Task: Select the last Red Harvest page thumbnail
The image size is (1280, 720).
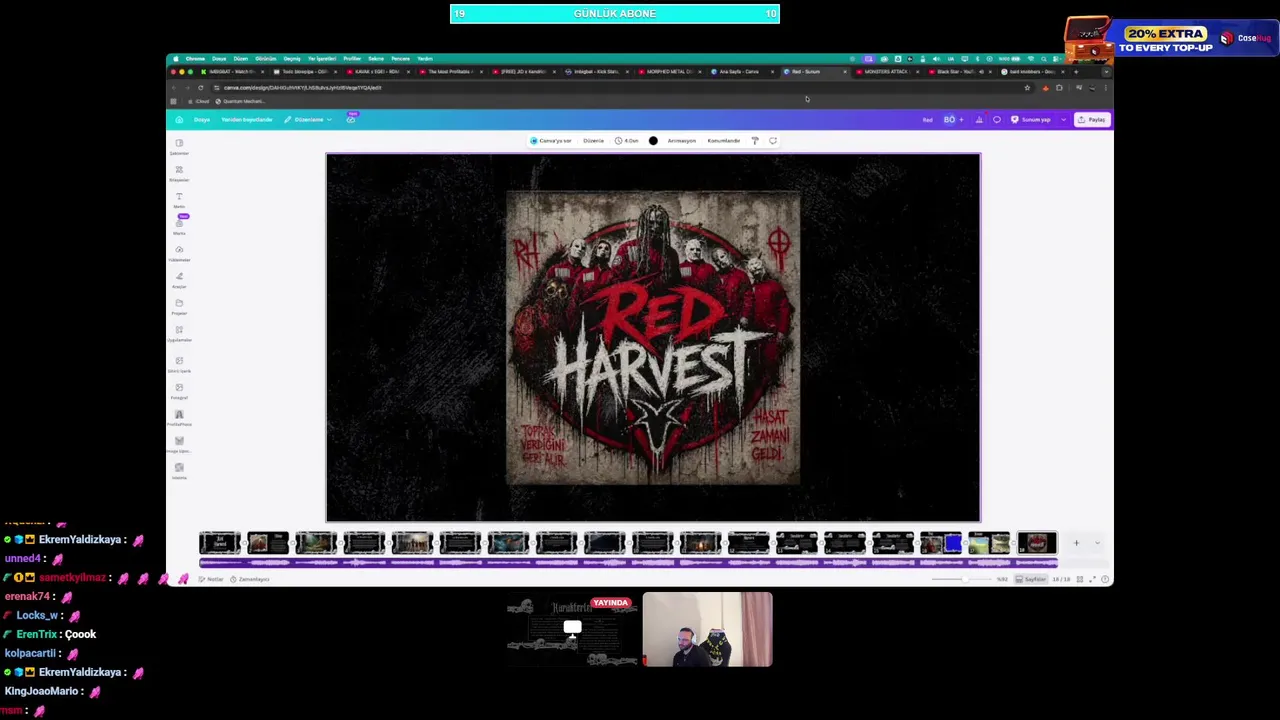Action: [1037, 543]
